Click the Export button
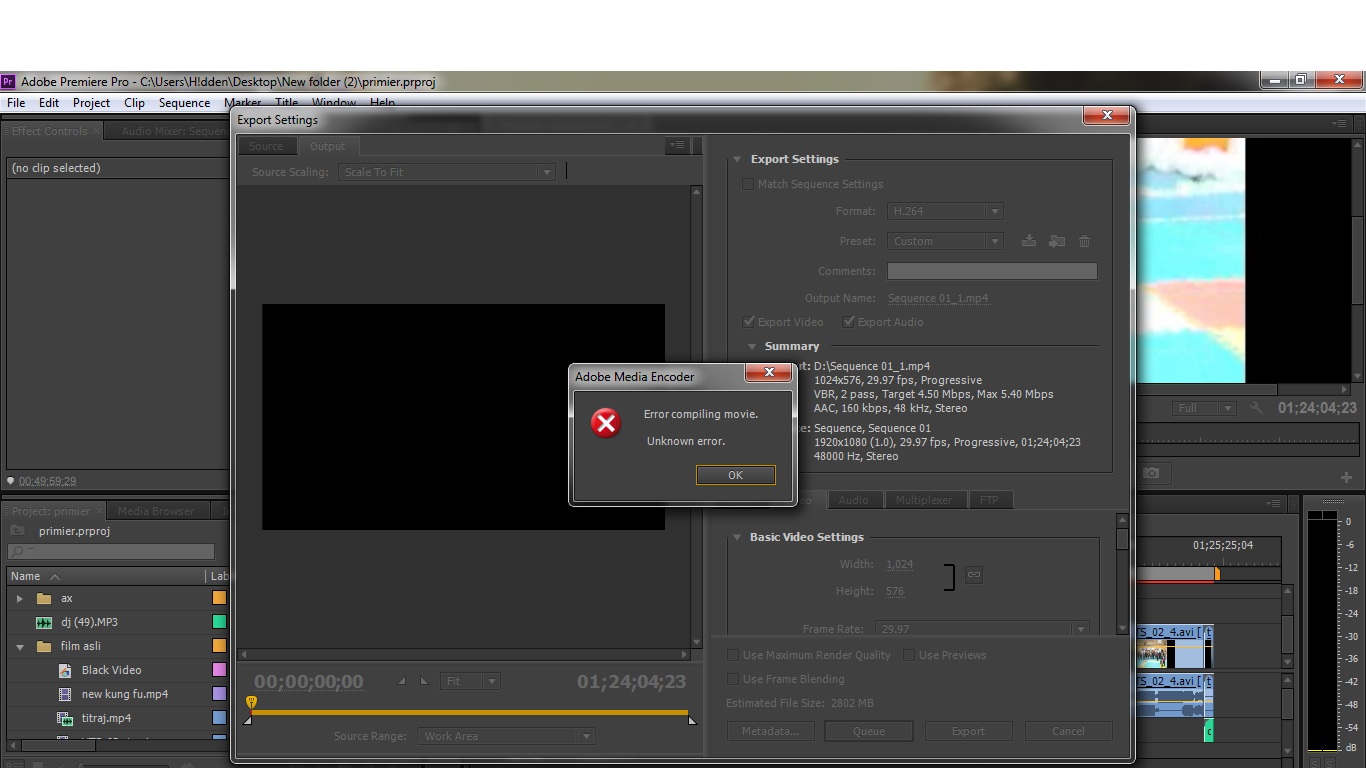Viewport: 1366px width, 768px height. point(968,731)
